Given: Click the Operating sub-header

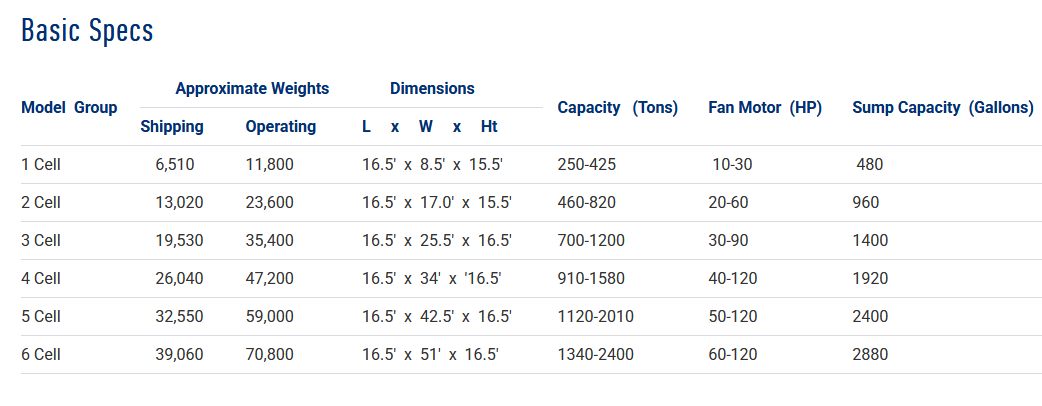Looking at the screenshot, I should pos(280,126).
